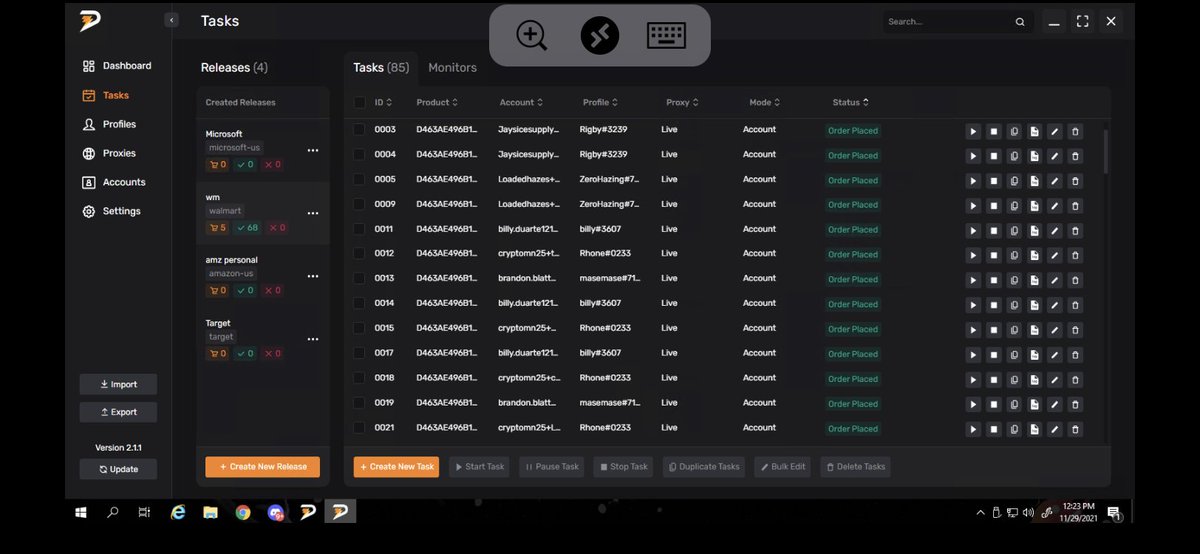Image resolution: width=1200 pixels, height=554 pixels.
Task: Select the checkbox for task 0014
Action: 360,303
